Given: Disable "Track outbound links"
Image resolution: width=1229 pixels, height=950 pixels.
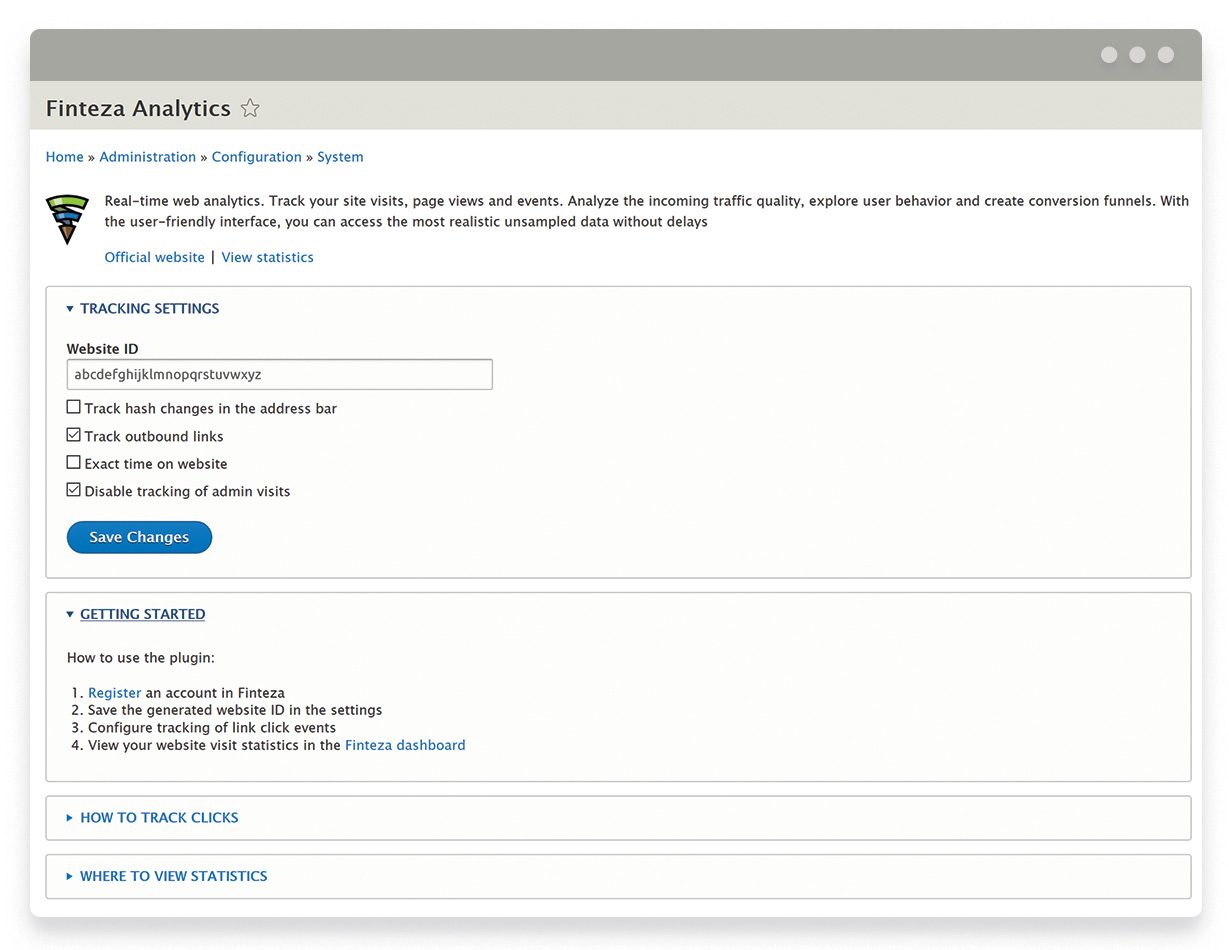Looking at the screenshot, I should pyautogui.click(x=73, y=434).
